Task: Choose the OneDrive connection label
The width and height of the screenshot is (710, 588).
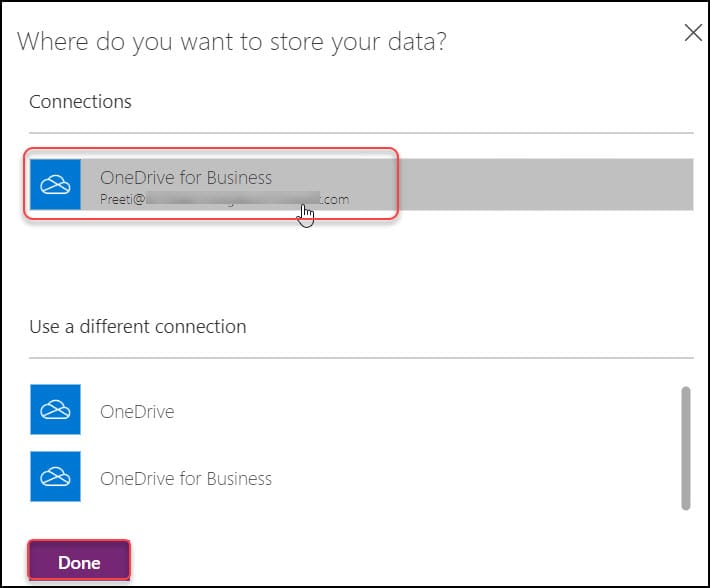Action: (x=137, y=411)
